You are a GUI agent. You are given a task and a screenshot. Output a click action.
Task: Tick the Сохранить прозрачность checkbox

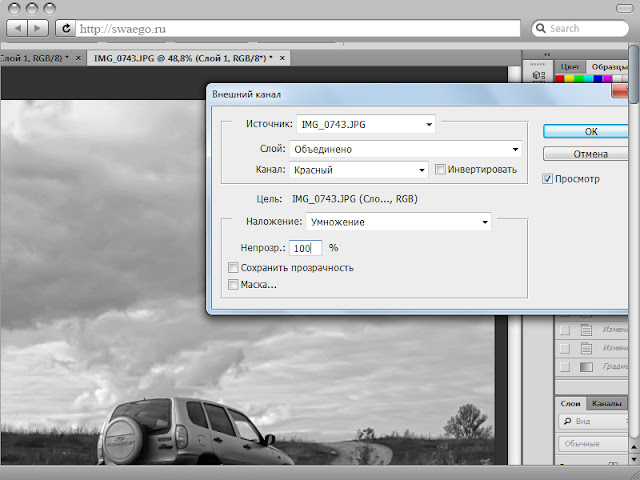[233, 268]
